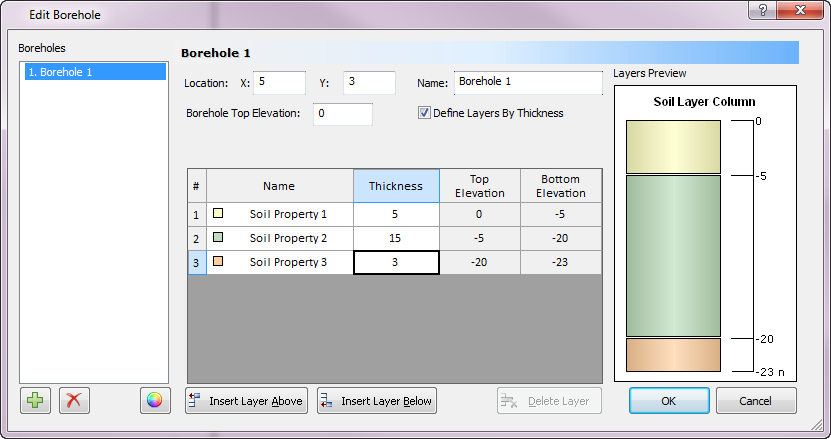Click the dialog help question mark button

(763, 10)
